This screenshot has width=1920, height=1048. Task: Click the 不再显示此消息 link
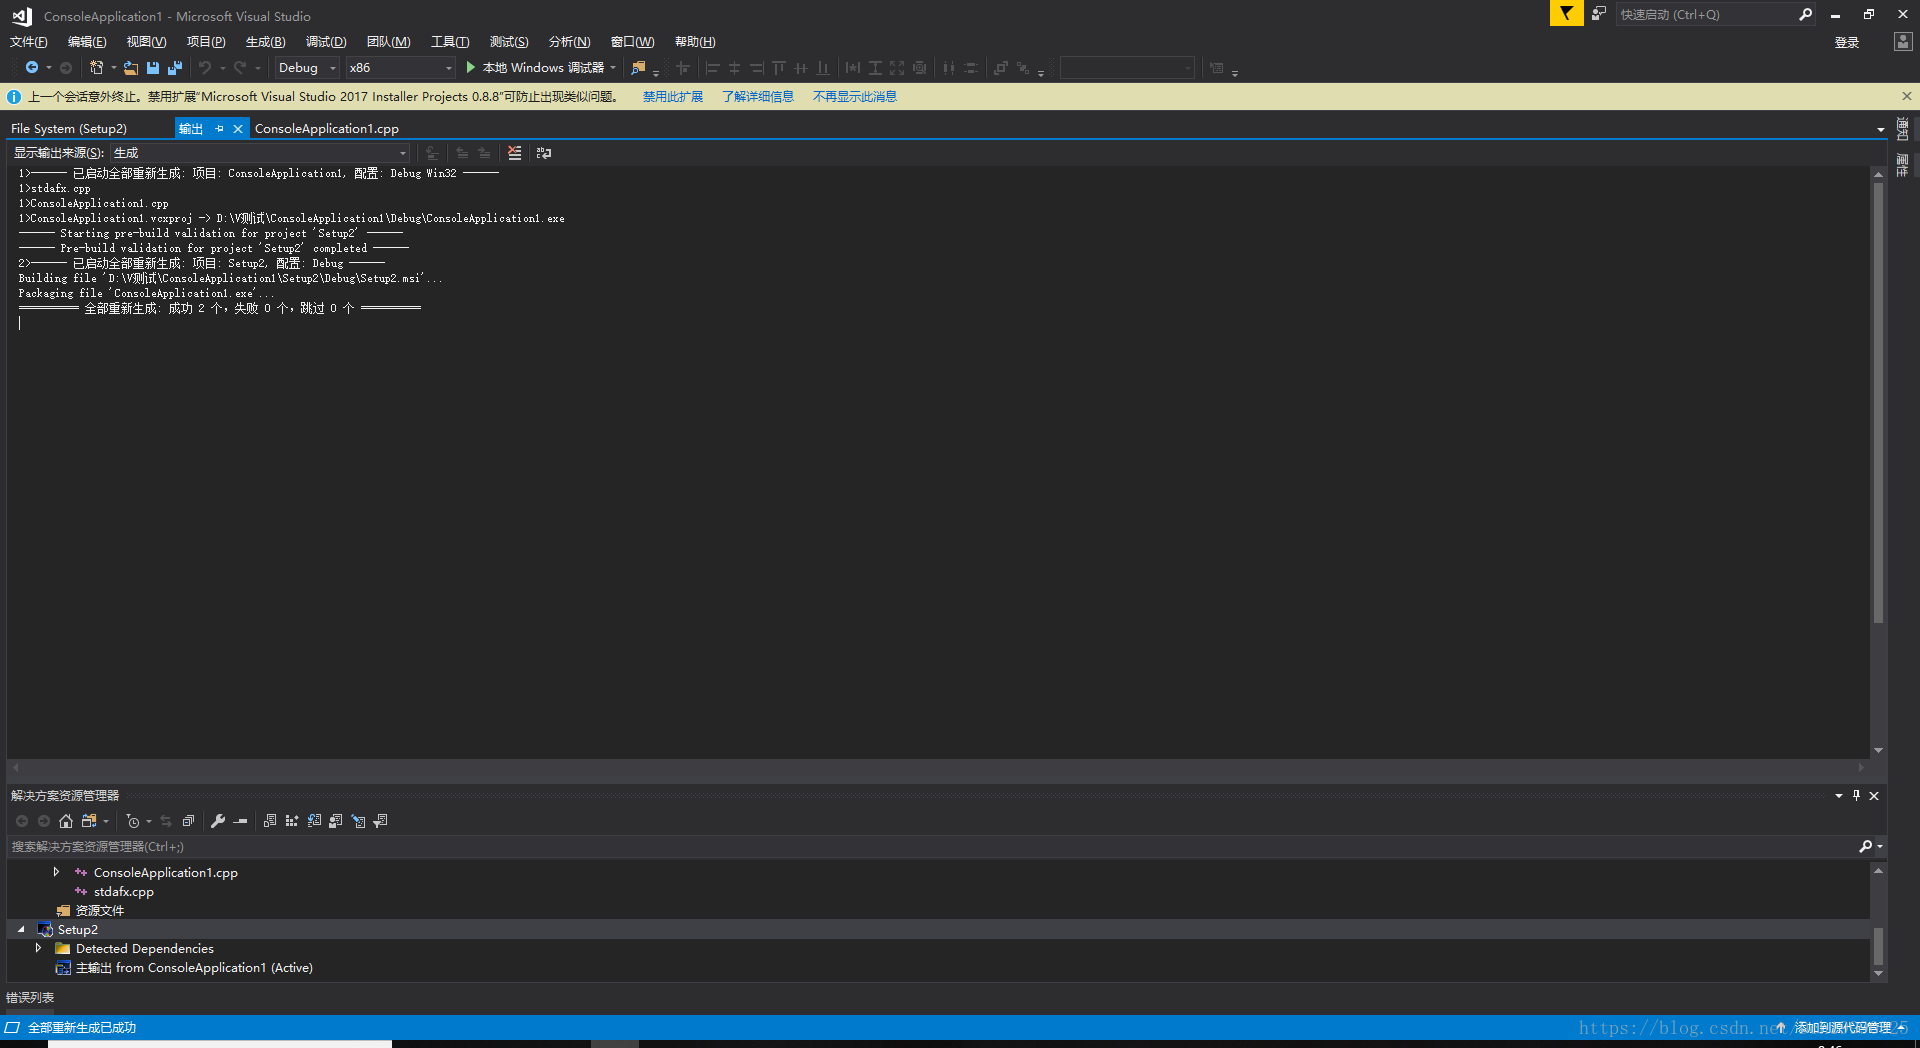pyautogui.click(x=855, y=97)
